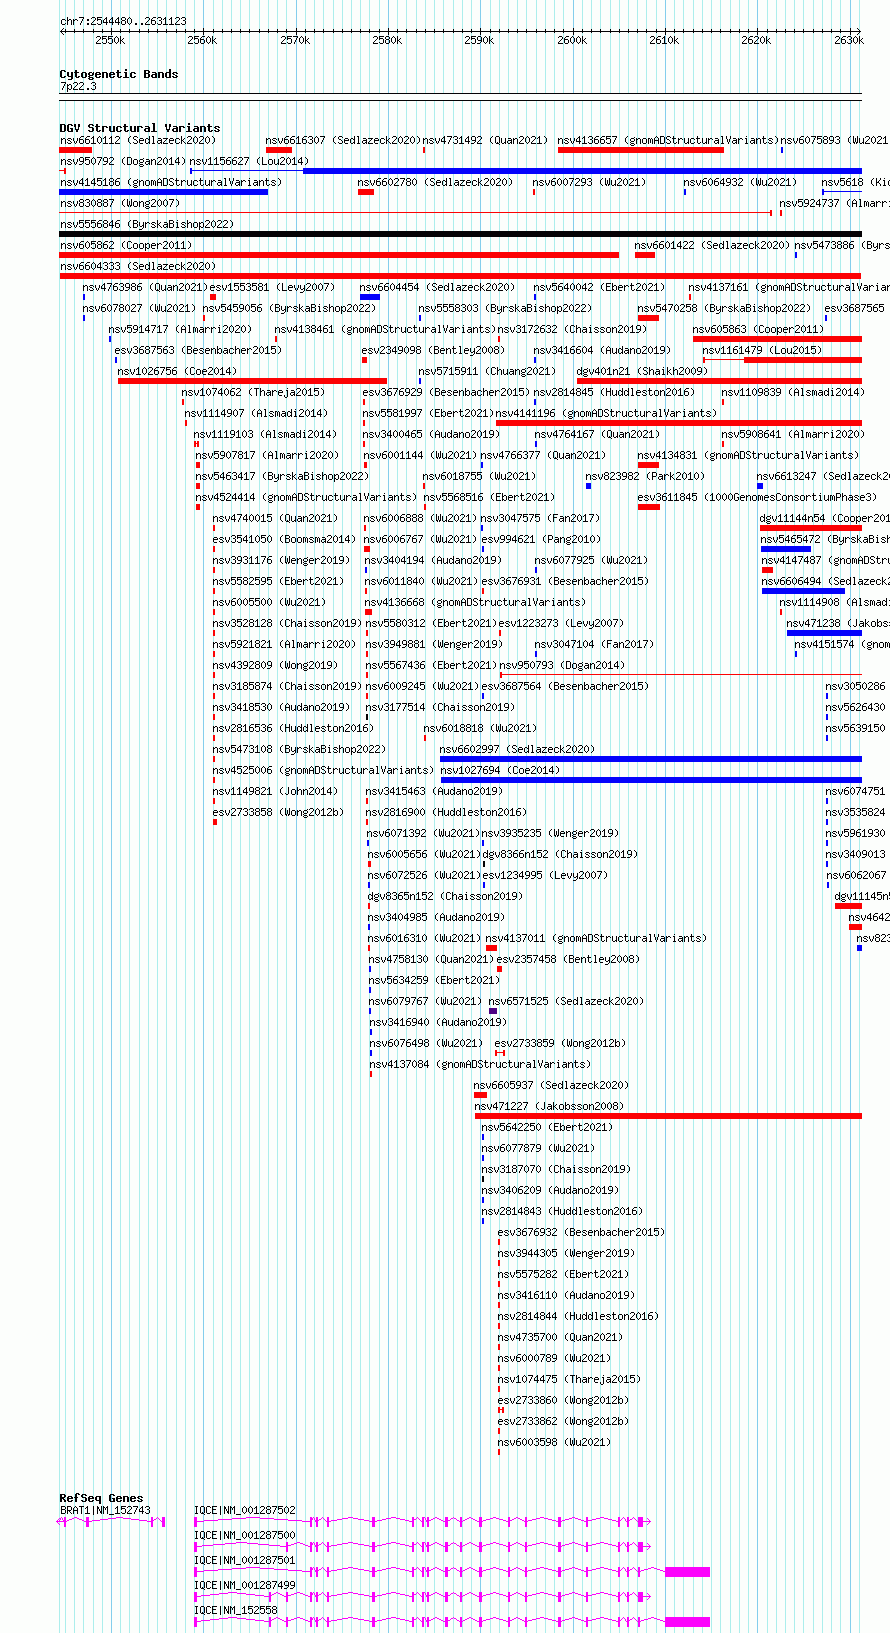The width and height of the screenshot is (890, 1633).
Task: Click the esv2733859 (Wong2012b) label
Action: pyautogui.click(x=560, y=1043)
